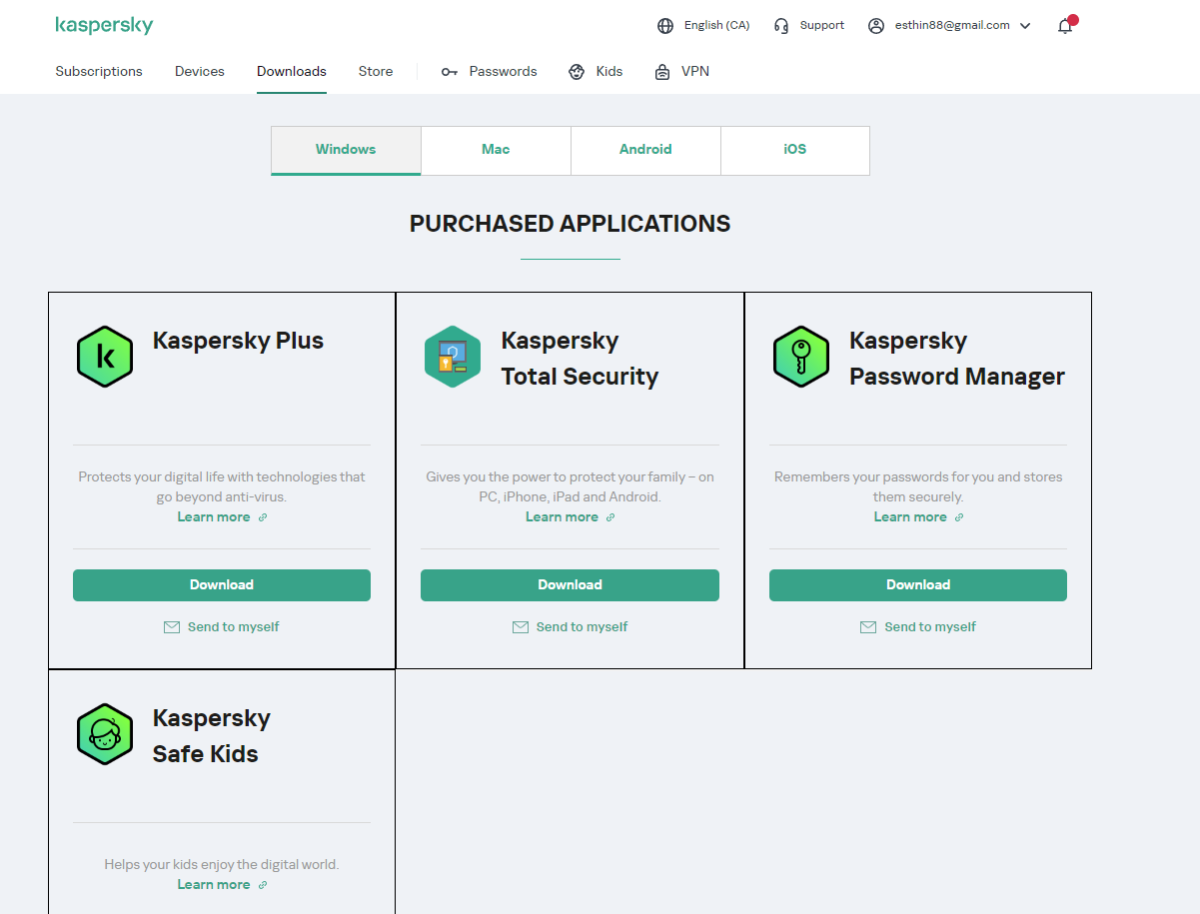Click the Support headset icon
Viewport: 1200px width, 914px height.
point(782,26)
